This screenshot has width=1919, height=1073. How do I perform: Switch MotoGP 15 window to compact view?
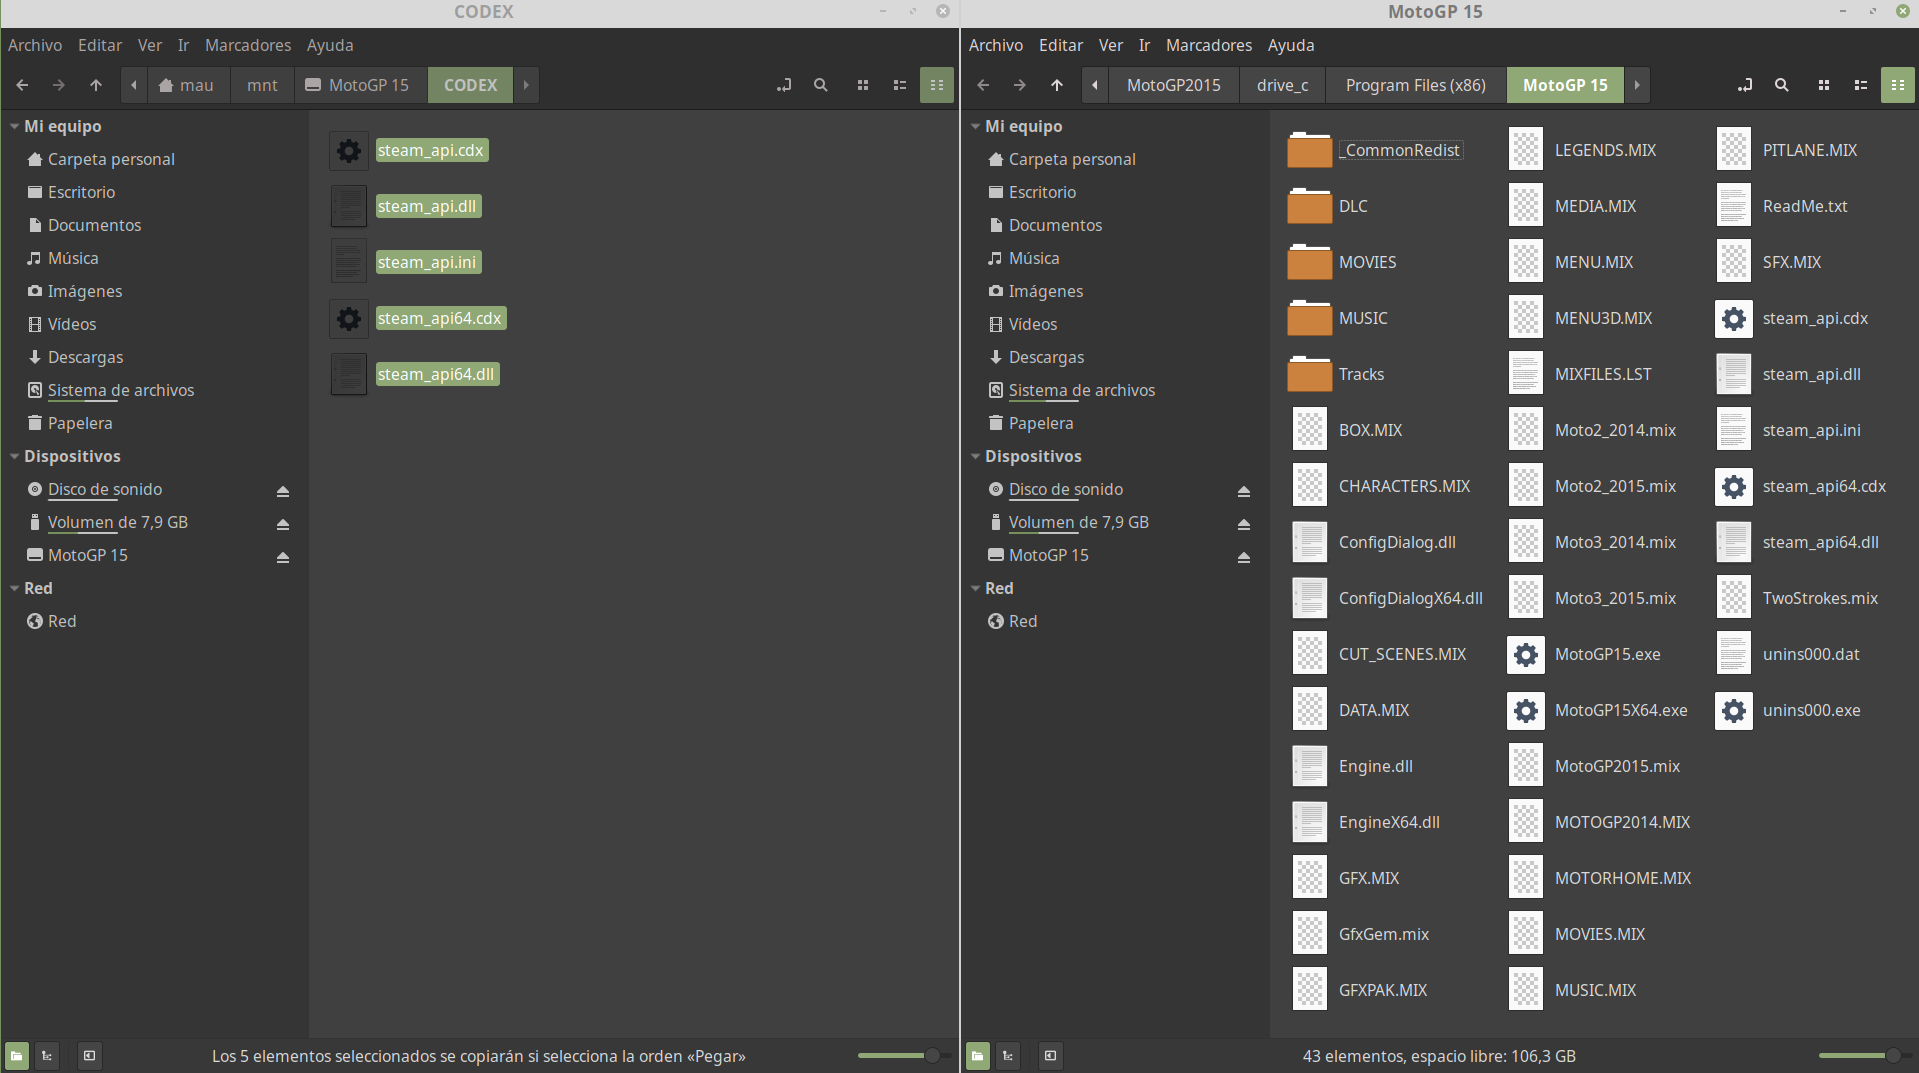point(1898,85)
